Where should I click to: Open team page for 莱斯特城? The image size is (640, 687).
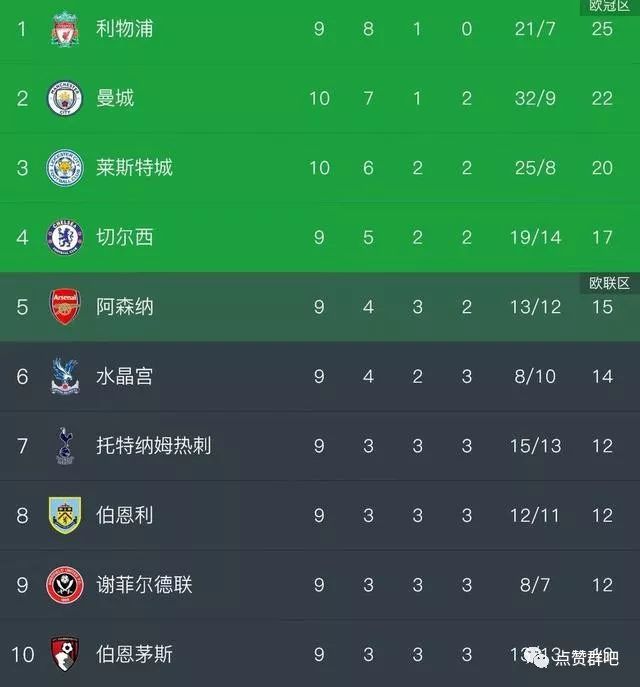pyautogui.click(x=134, y=168)
